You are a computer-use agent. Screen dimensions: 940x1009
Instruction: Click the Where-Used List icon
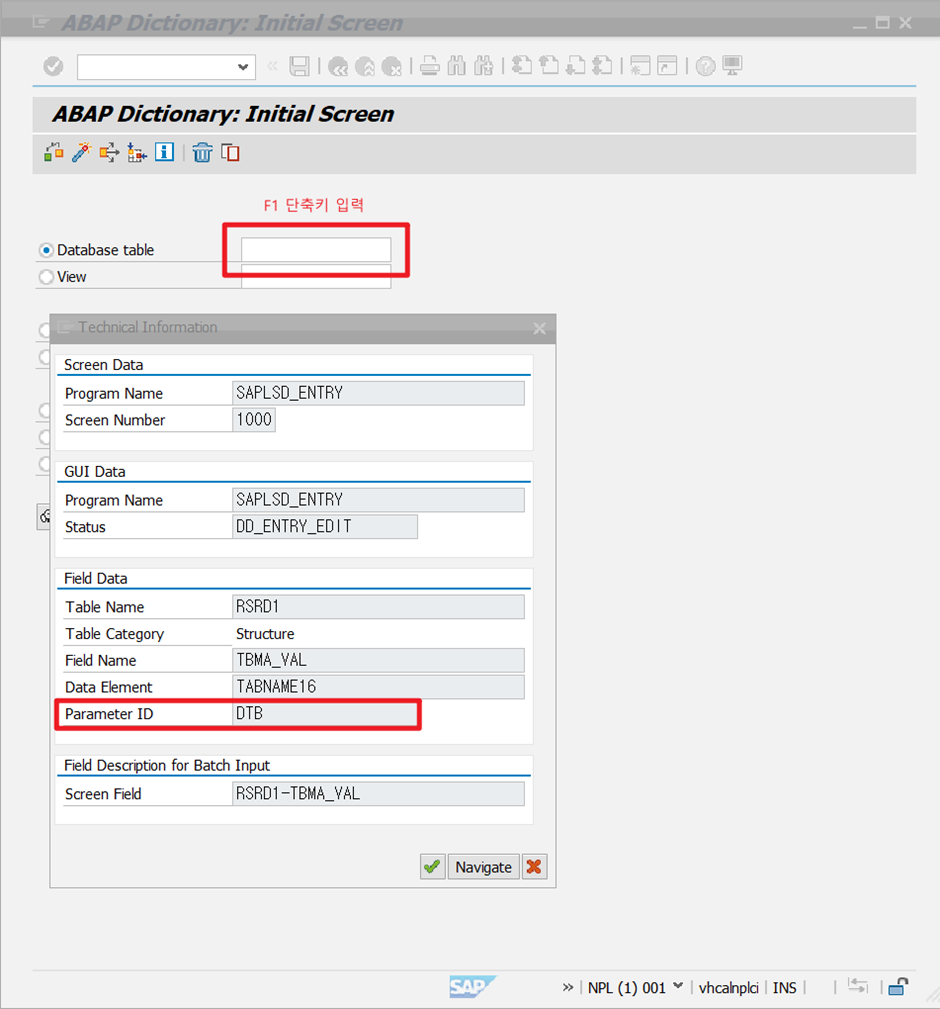(109, 153)
